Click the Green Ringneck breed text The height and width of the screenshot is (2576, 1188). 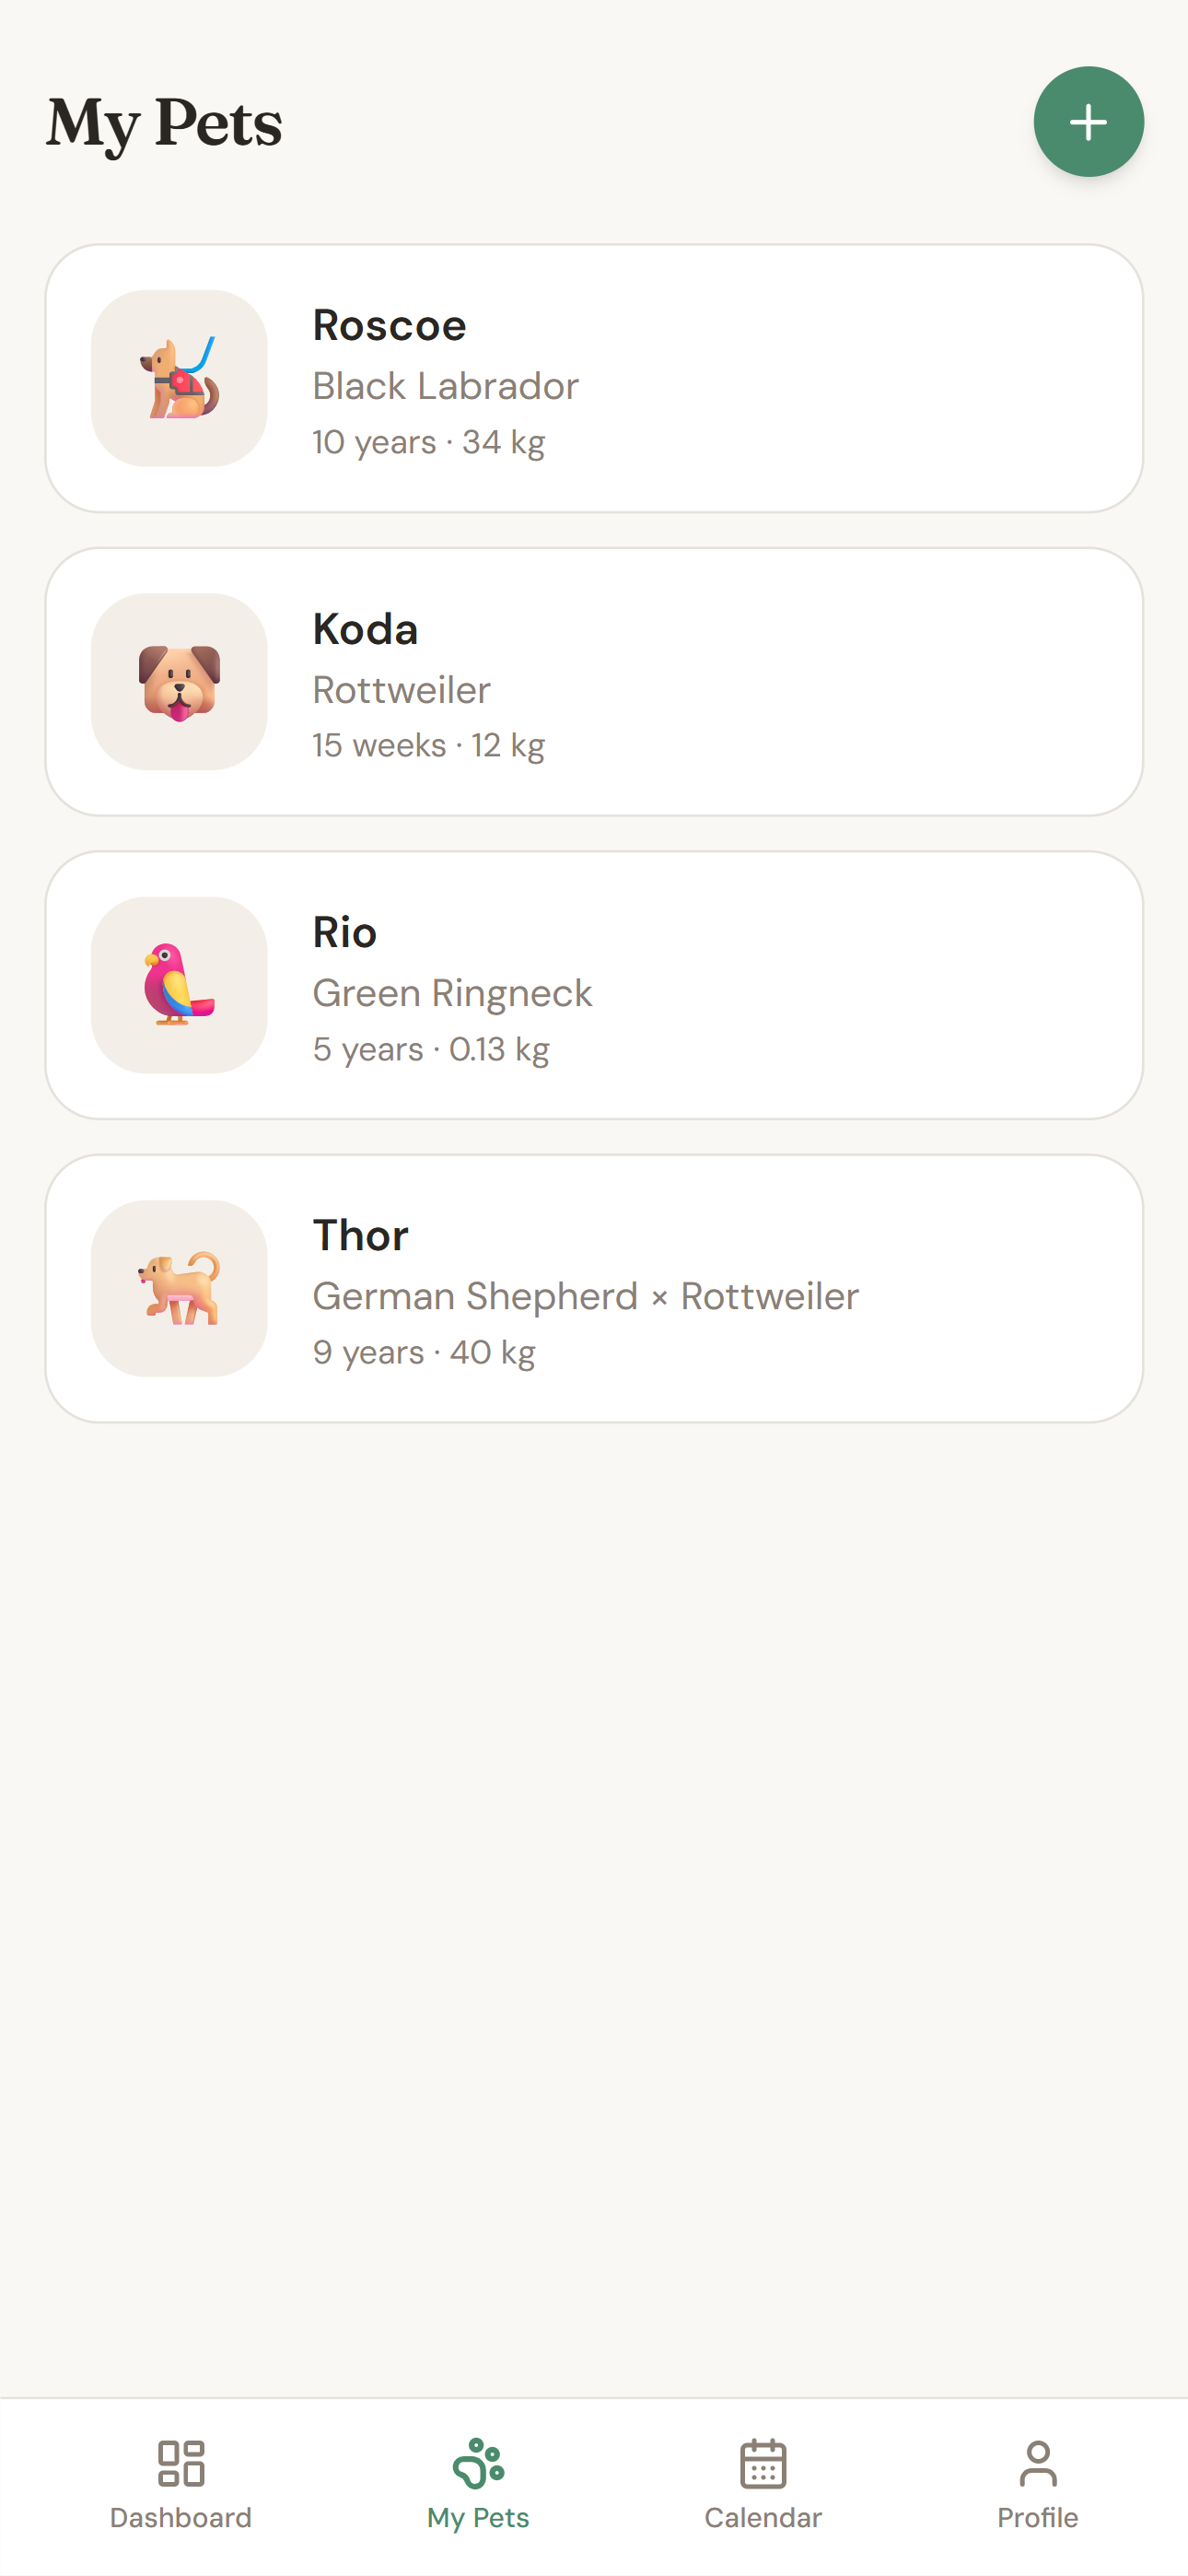tap(452, 993)
